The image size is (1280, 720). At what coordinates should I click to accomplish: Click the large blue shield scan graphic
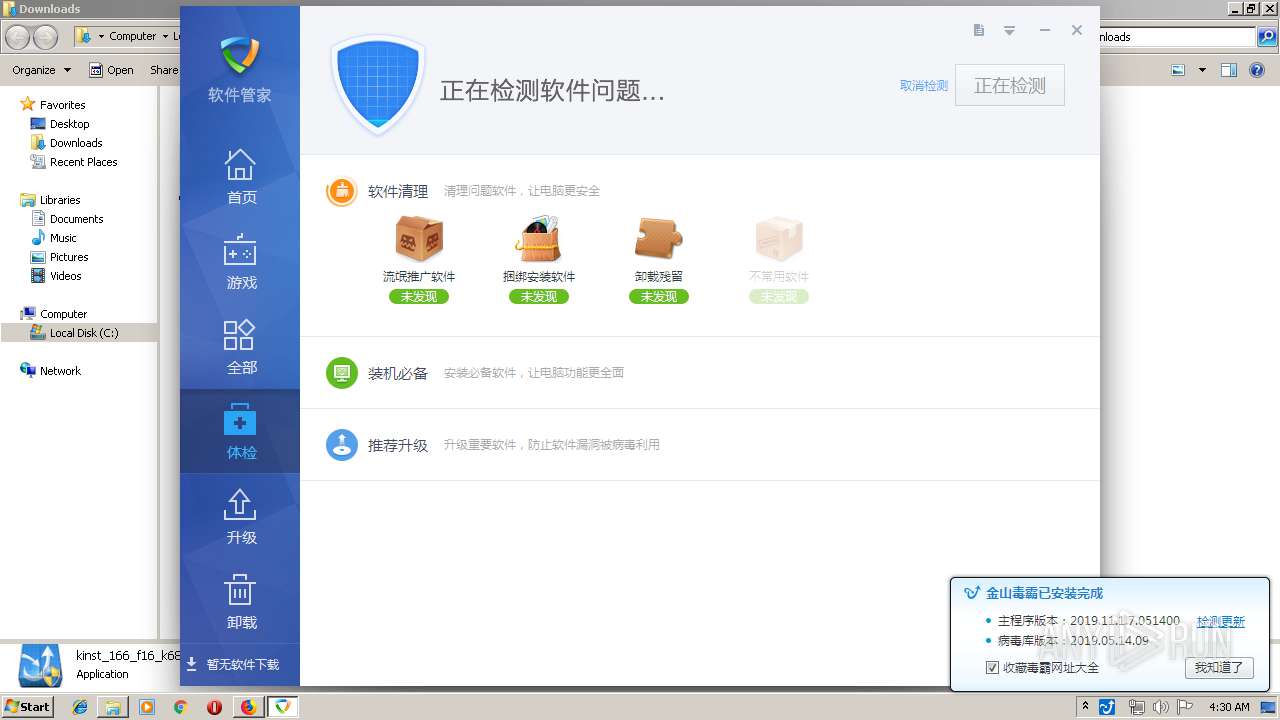[x=378, y=85]
